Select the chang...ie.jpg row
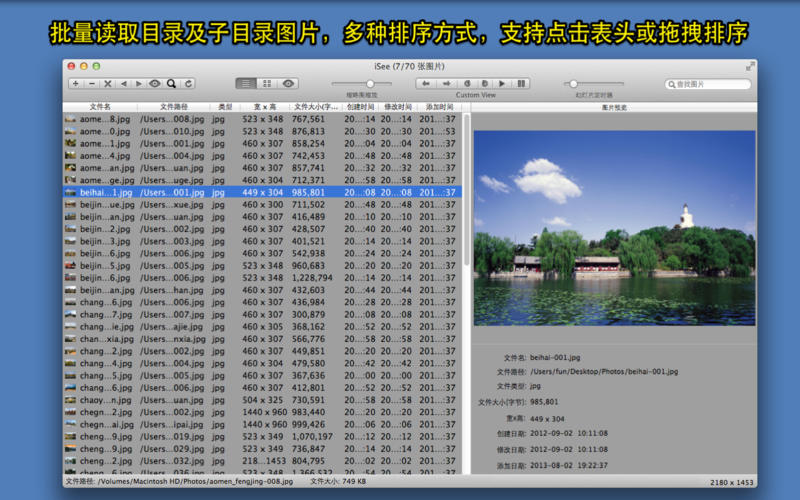Screen dimensions: 800x500 click(262, 327)
